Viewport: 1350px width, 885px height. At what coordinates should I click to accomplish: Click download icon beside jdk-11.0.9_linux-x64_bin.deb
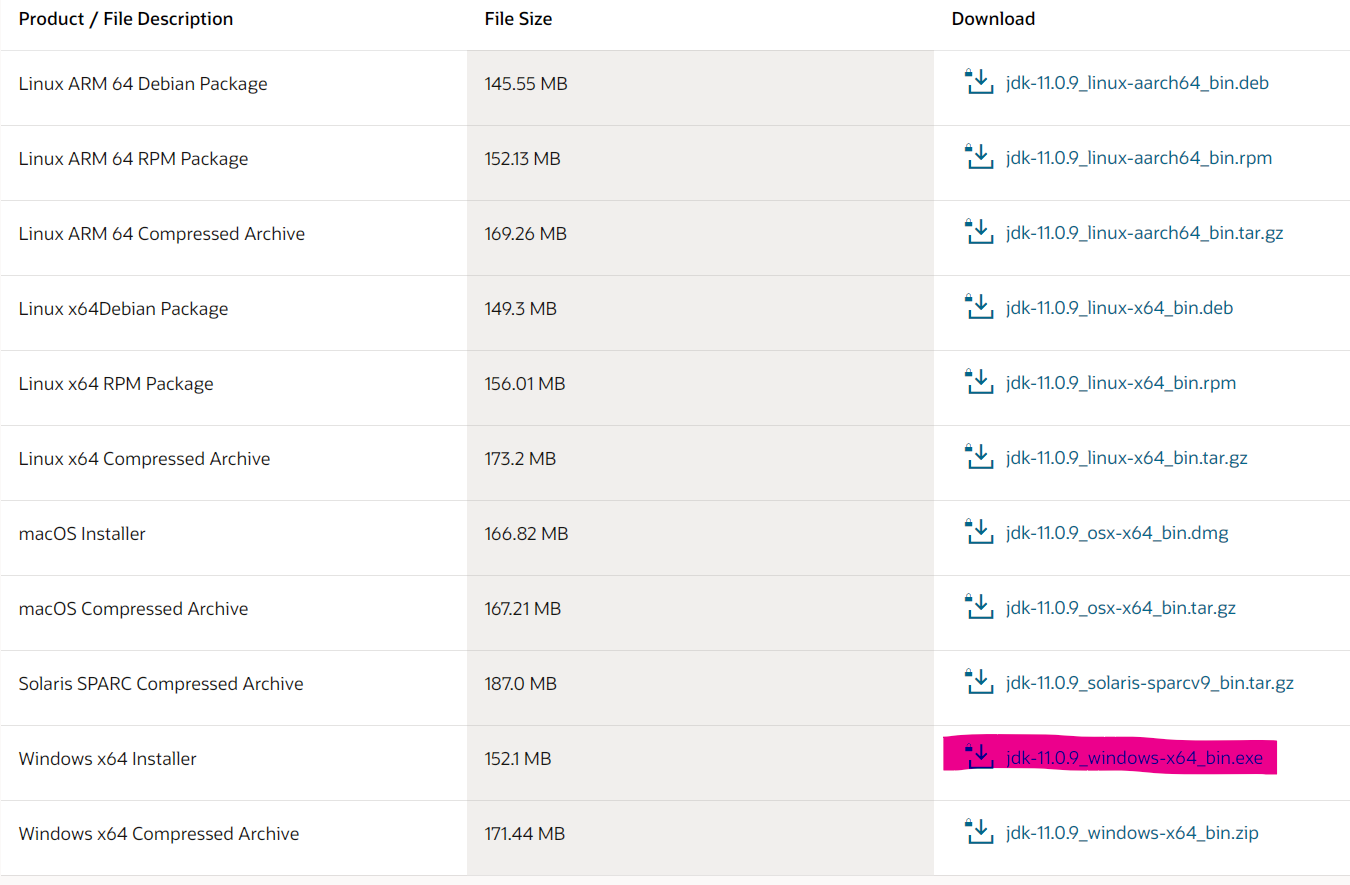pos(978,306)
